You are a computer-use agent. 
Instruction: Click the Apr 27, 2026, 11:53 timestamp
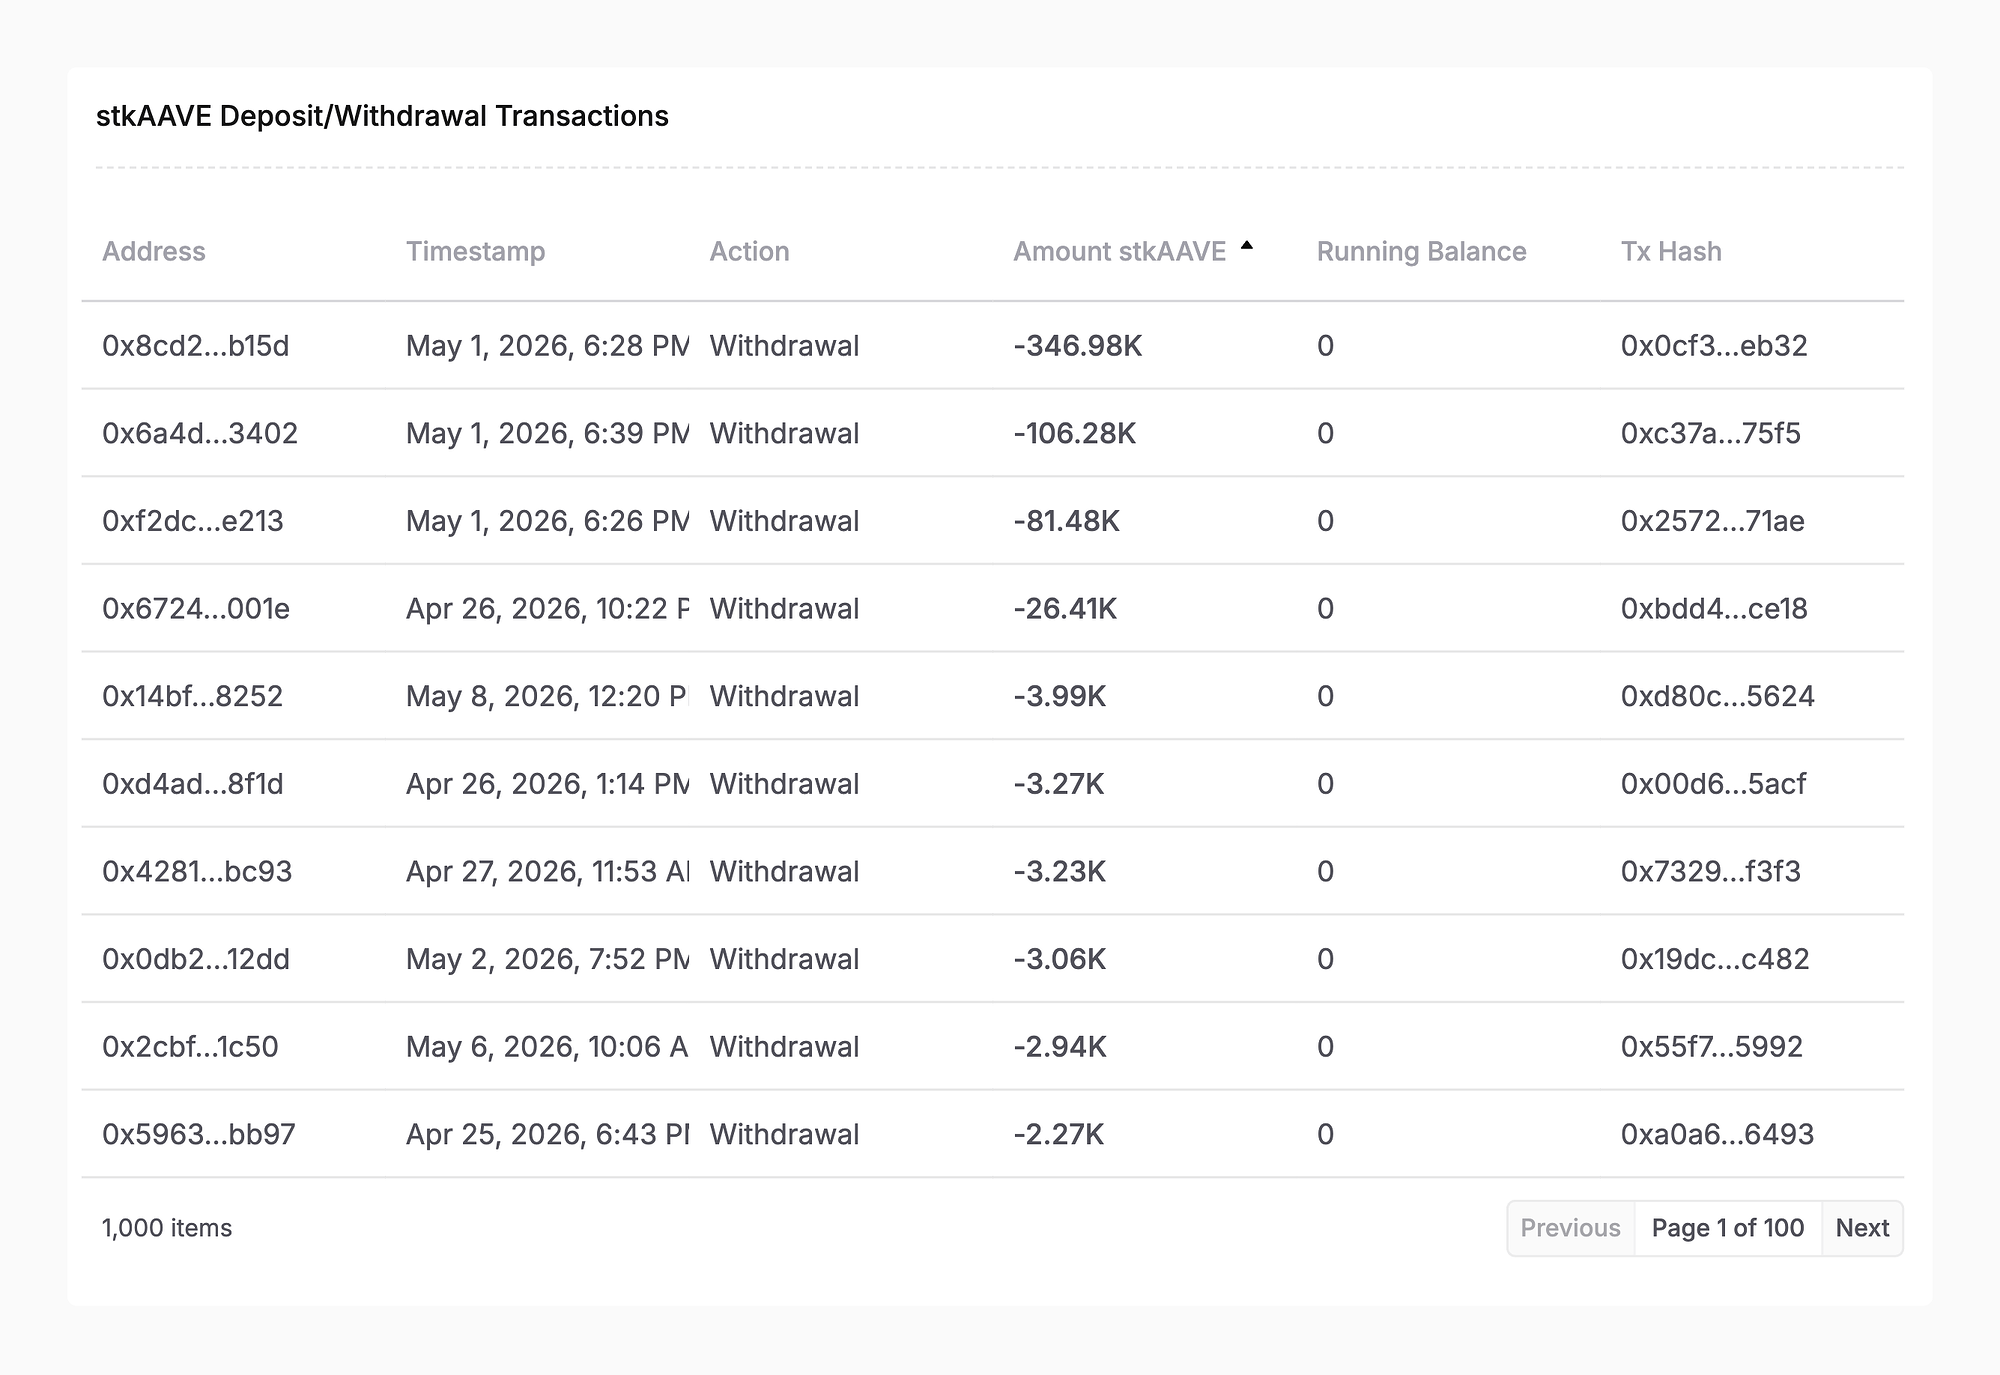click(x=548, y=872)
